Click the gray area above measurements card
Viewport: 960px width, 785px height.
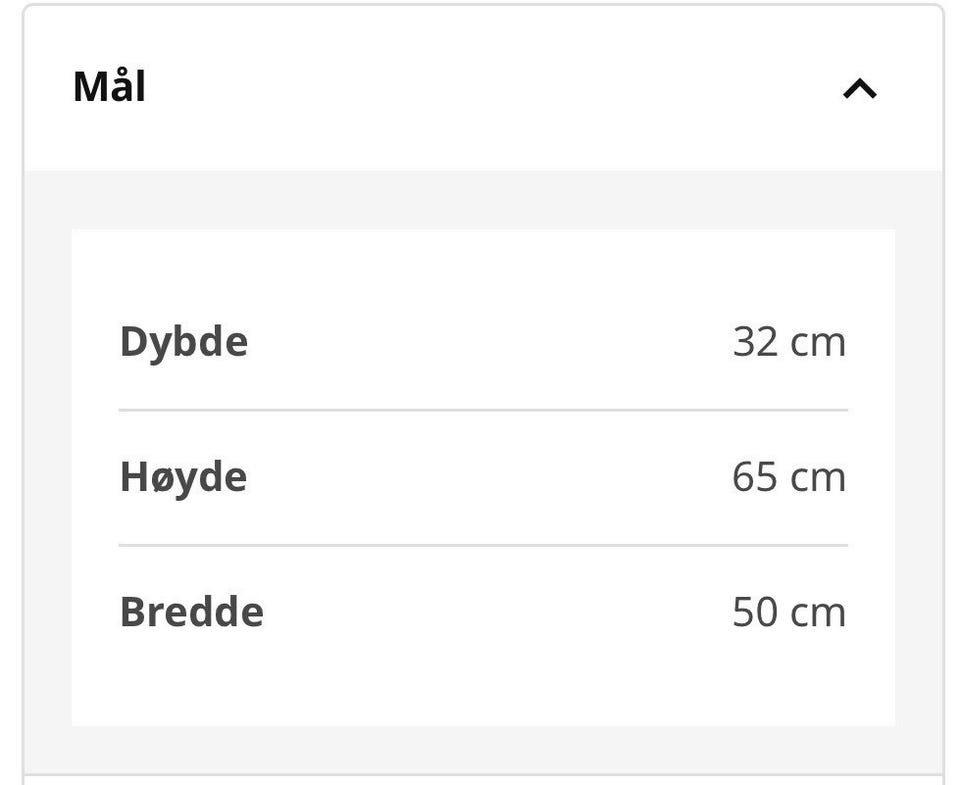point(483,200)
